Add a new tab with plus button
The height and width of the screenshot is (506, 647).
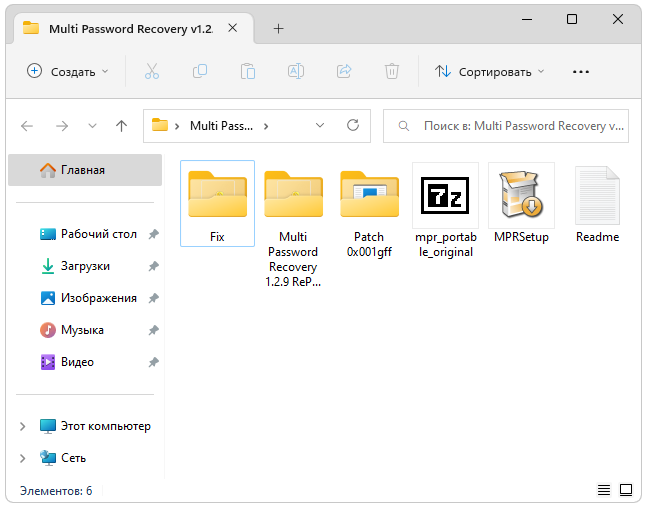point(278,28)
